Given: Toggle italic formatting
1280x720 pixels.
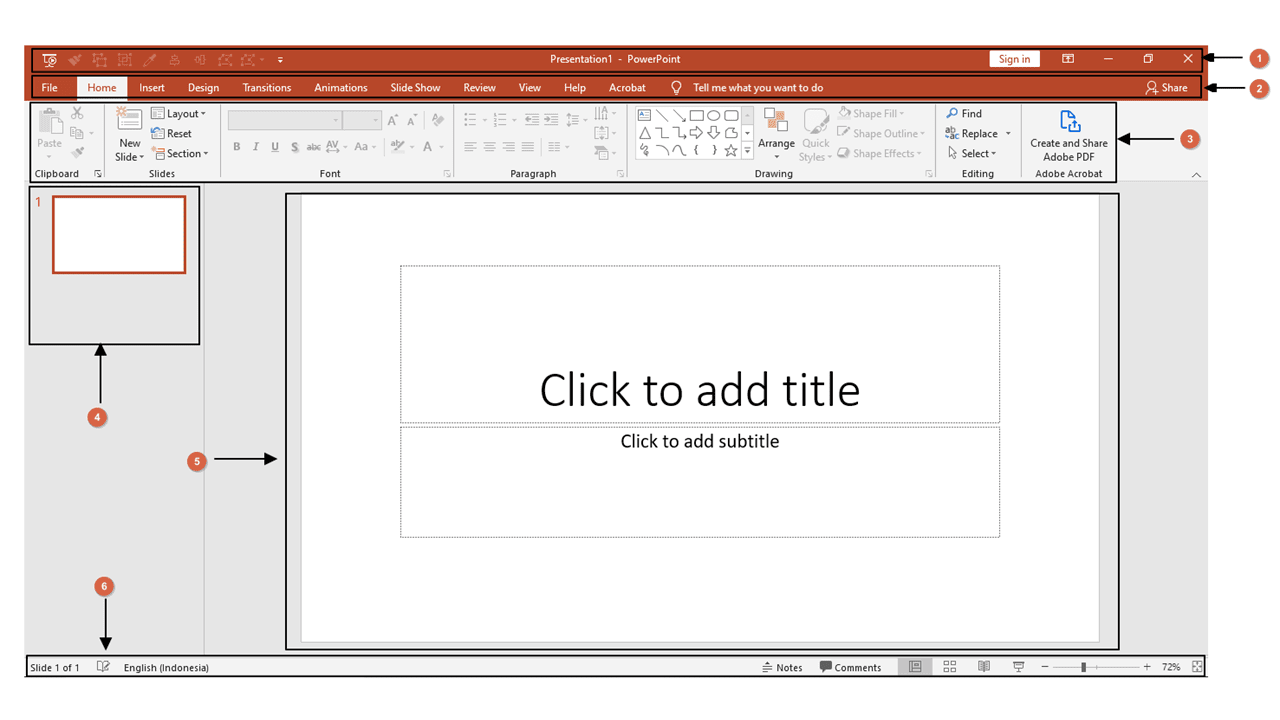Looking at the screenshot, I should point(255,146).
